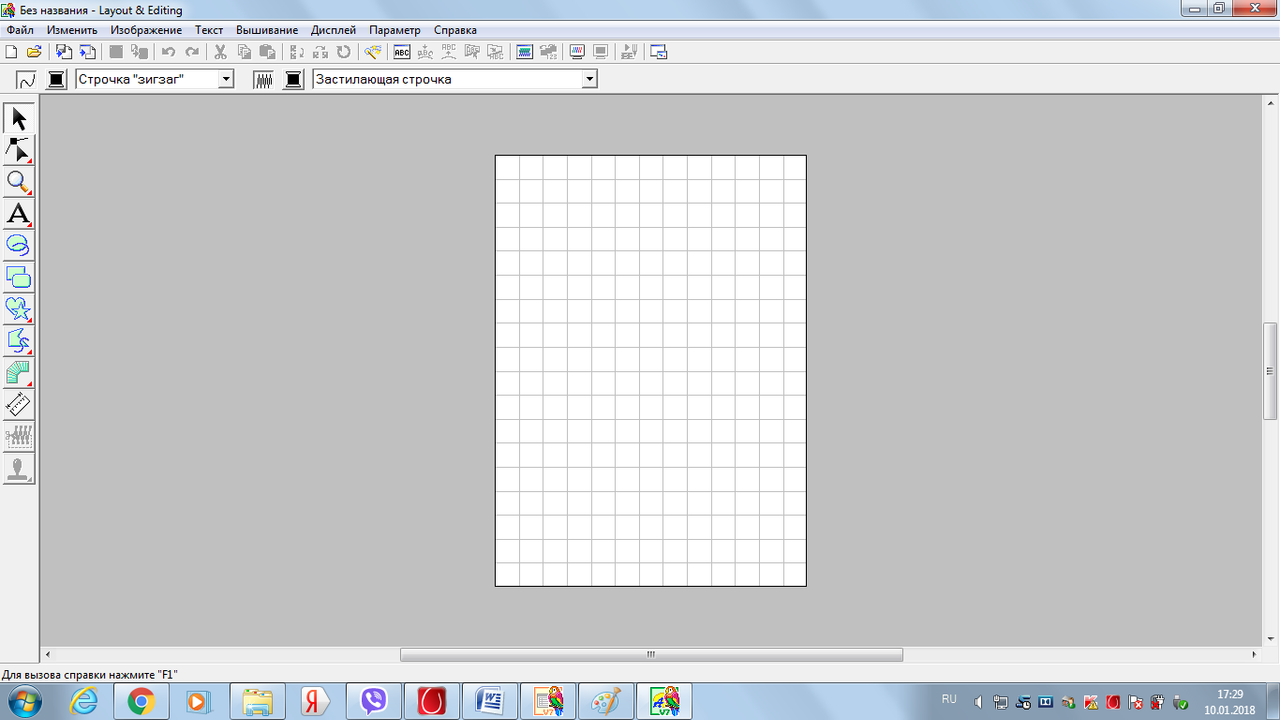Click the horizontal scrollbar thumb
Image resolution: width=1280 pixels, height=720 pixels.
click(x=651, y=655)
